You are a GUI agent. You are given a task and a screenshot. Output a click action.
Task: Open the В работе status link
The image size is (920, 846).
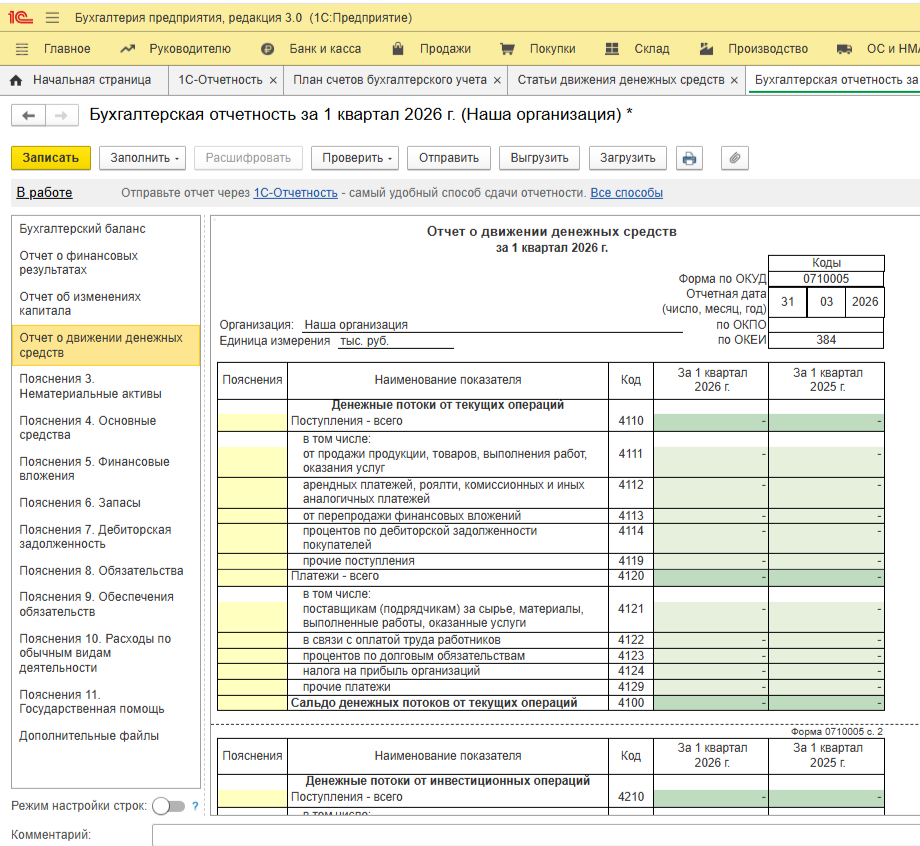coord(45,192)
